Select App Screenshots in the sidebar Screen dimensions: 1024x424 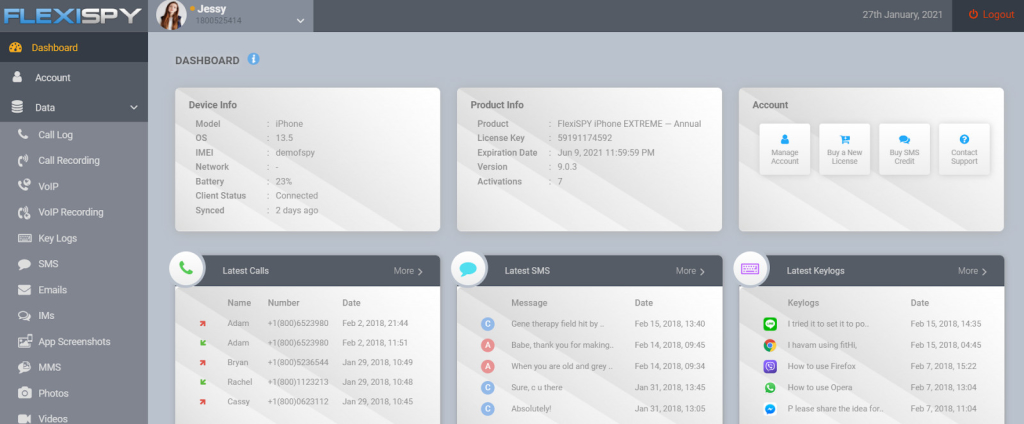tap(74, 341)
